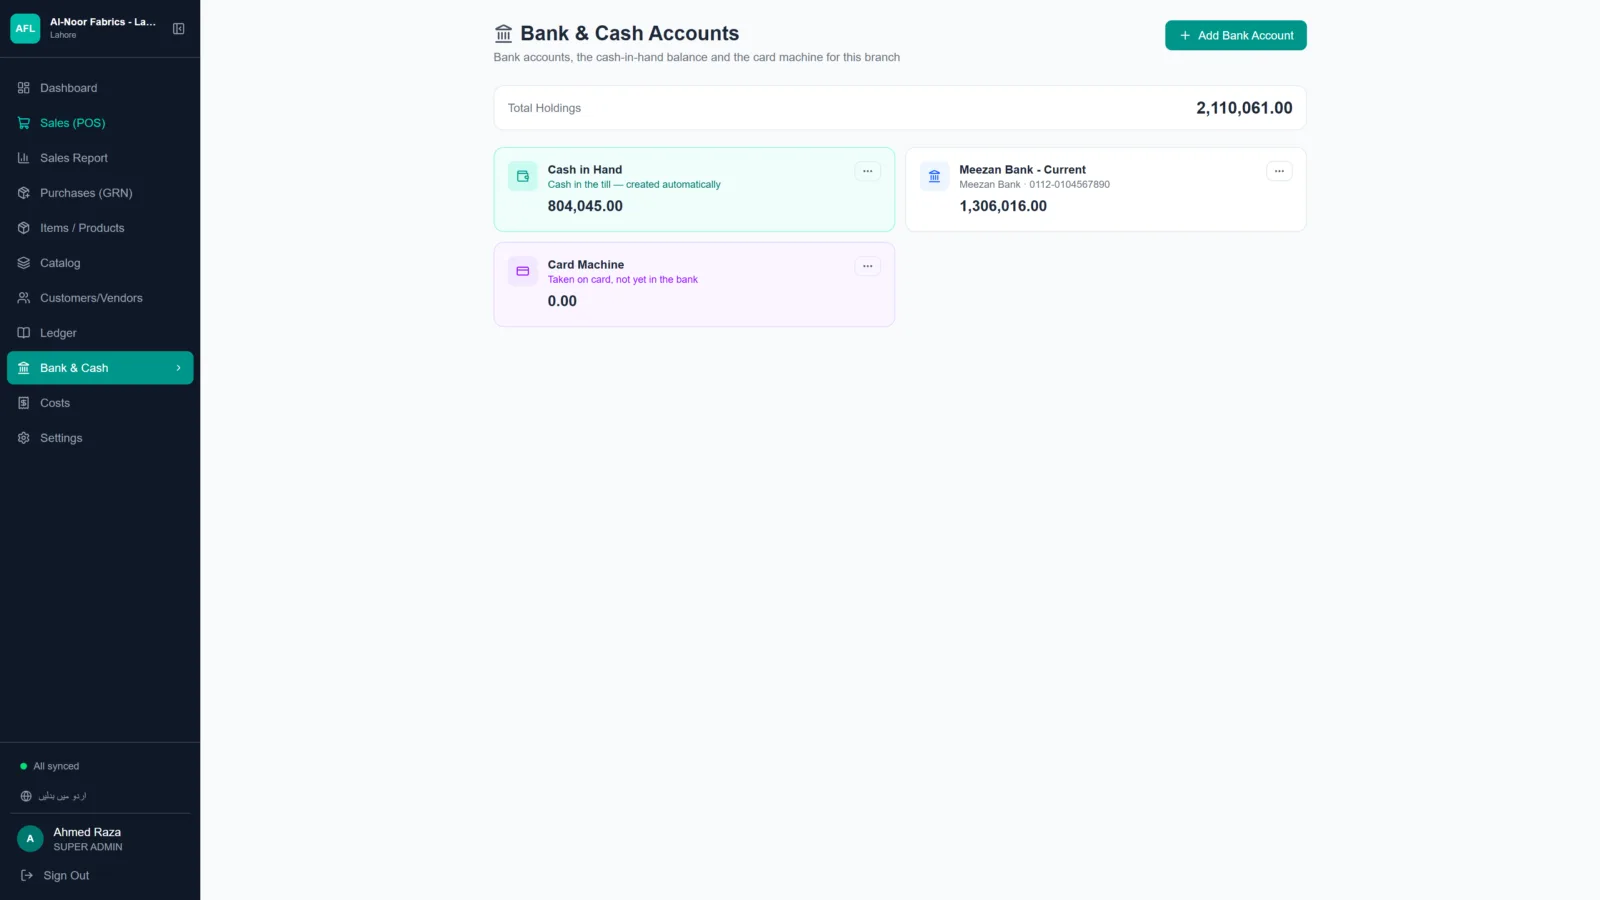The image size is (1600, 900).
Task: Open Settings from the sidebar
Action: coord(100,438)
